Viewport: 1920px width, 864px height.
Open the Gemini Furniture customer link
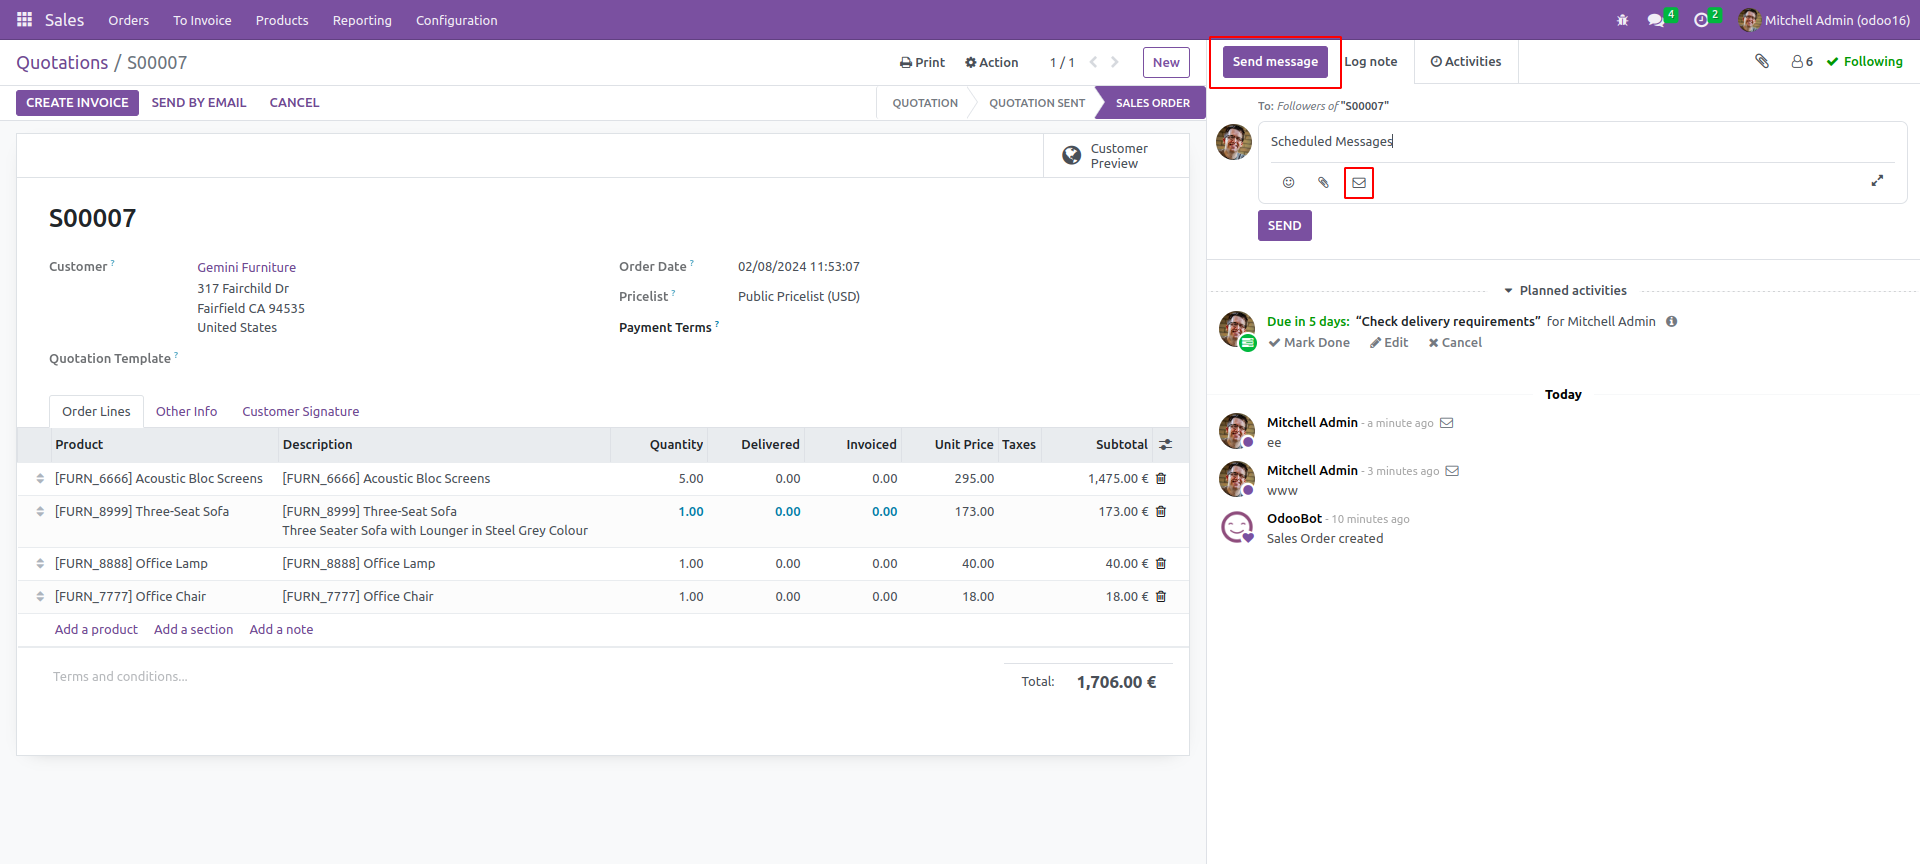coord(246,268)
